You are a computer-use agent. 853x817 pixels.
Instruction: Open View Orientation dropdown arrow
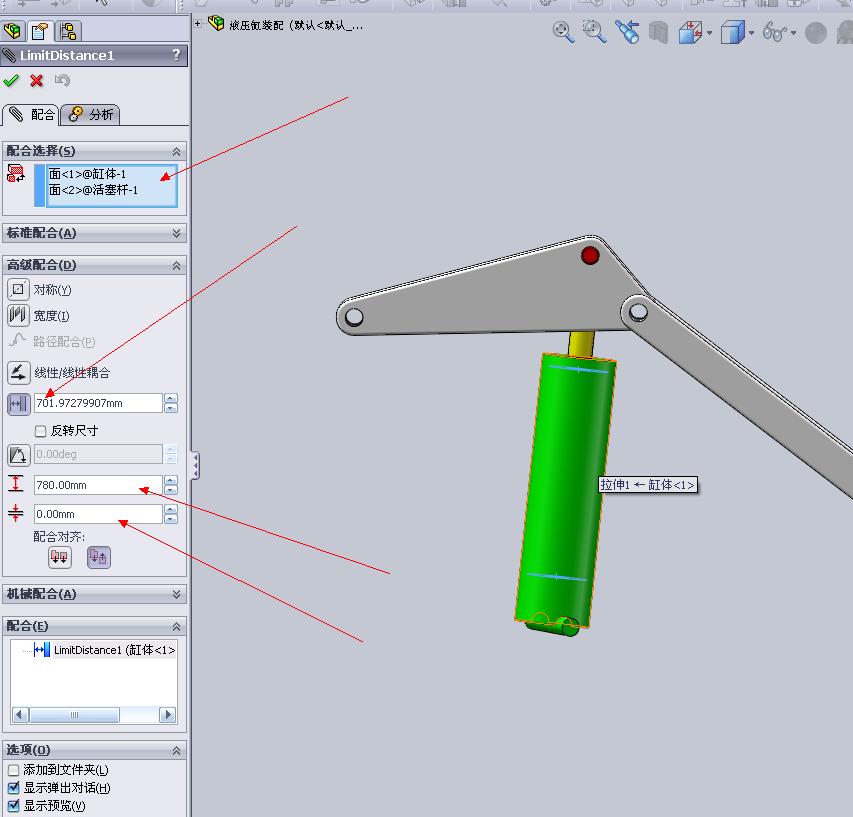[x=709, y=33]
